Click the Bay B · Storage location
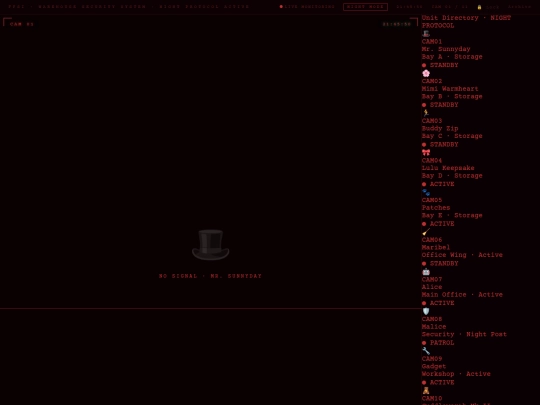This screenshot has height=405, width=540. point(452,96)
